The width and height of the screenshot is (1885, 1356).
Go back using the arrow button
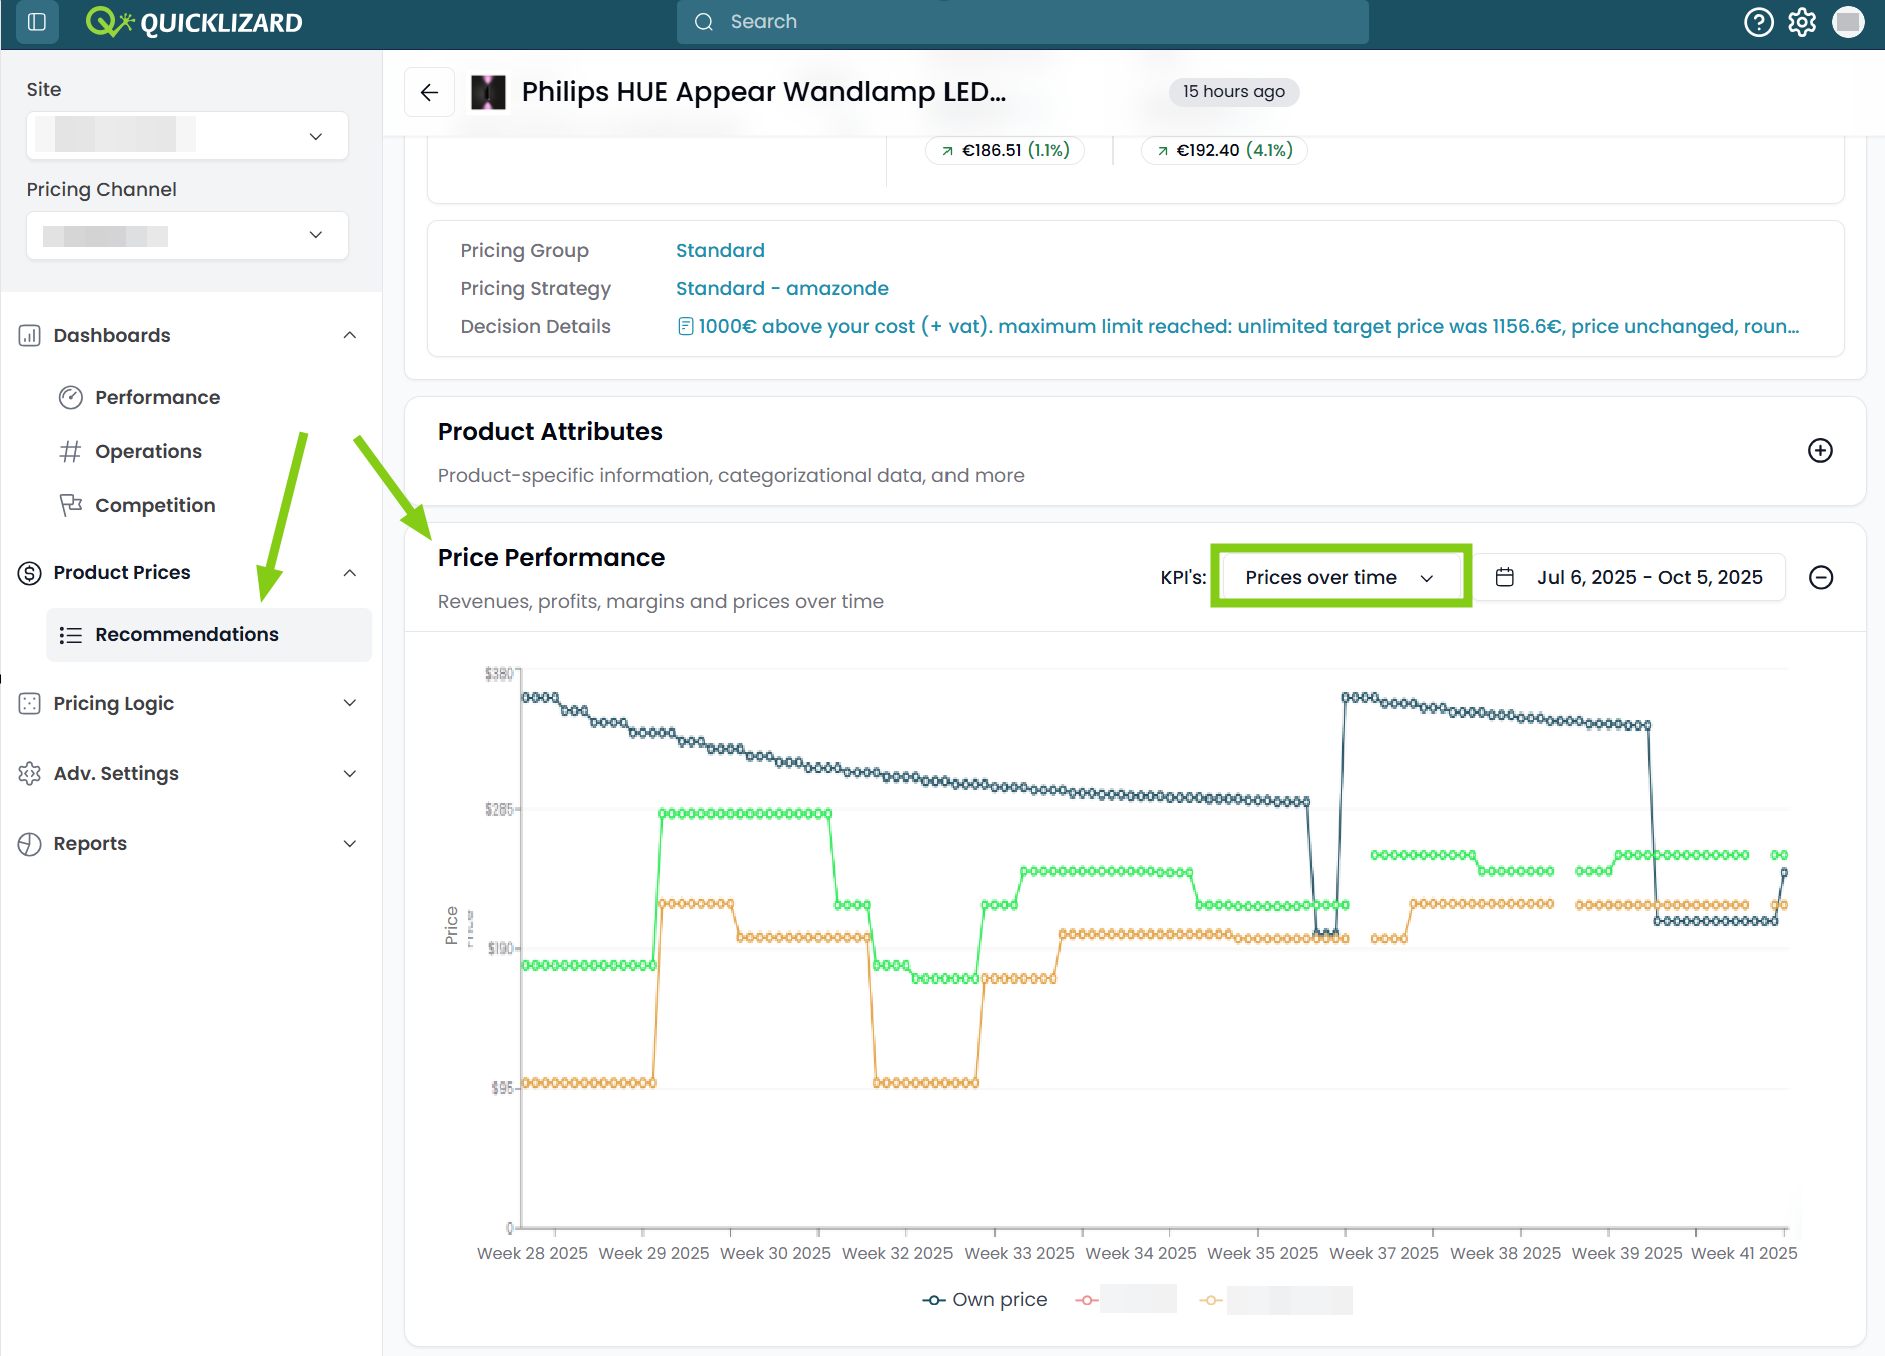pyautogui.click(x=430, y=93)
